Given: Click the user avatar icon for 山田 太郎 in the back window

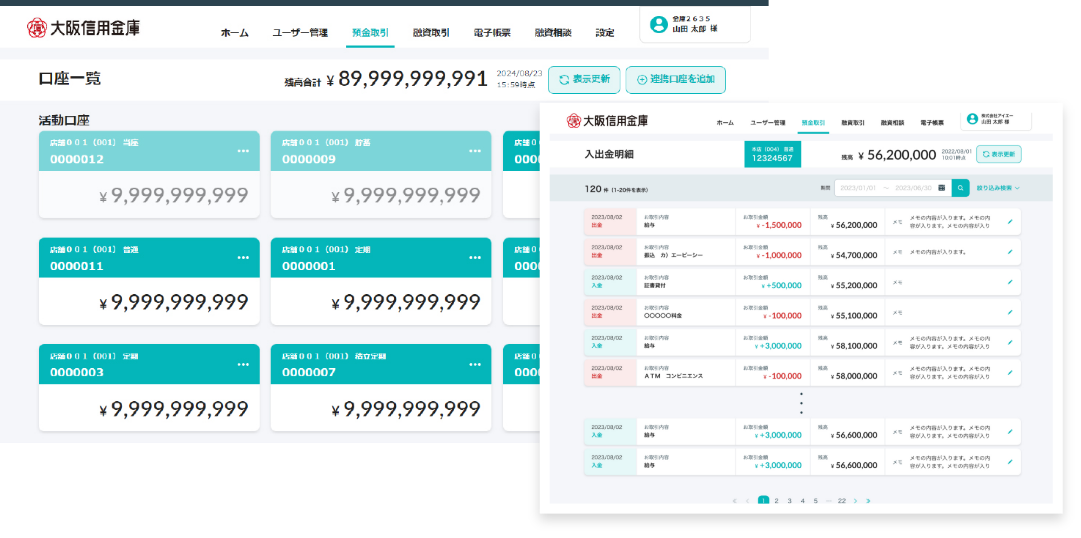Looking at the screenshot, I should click(x=658, y=24).
